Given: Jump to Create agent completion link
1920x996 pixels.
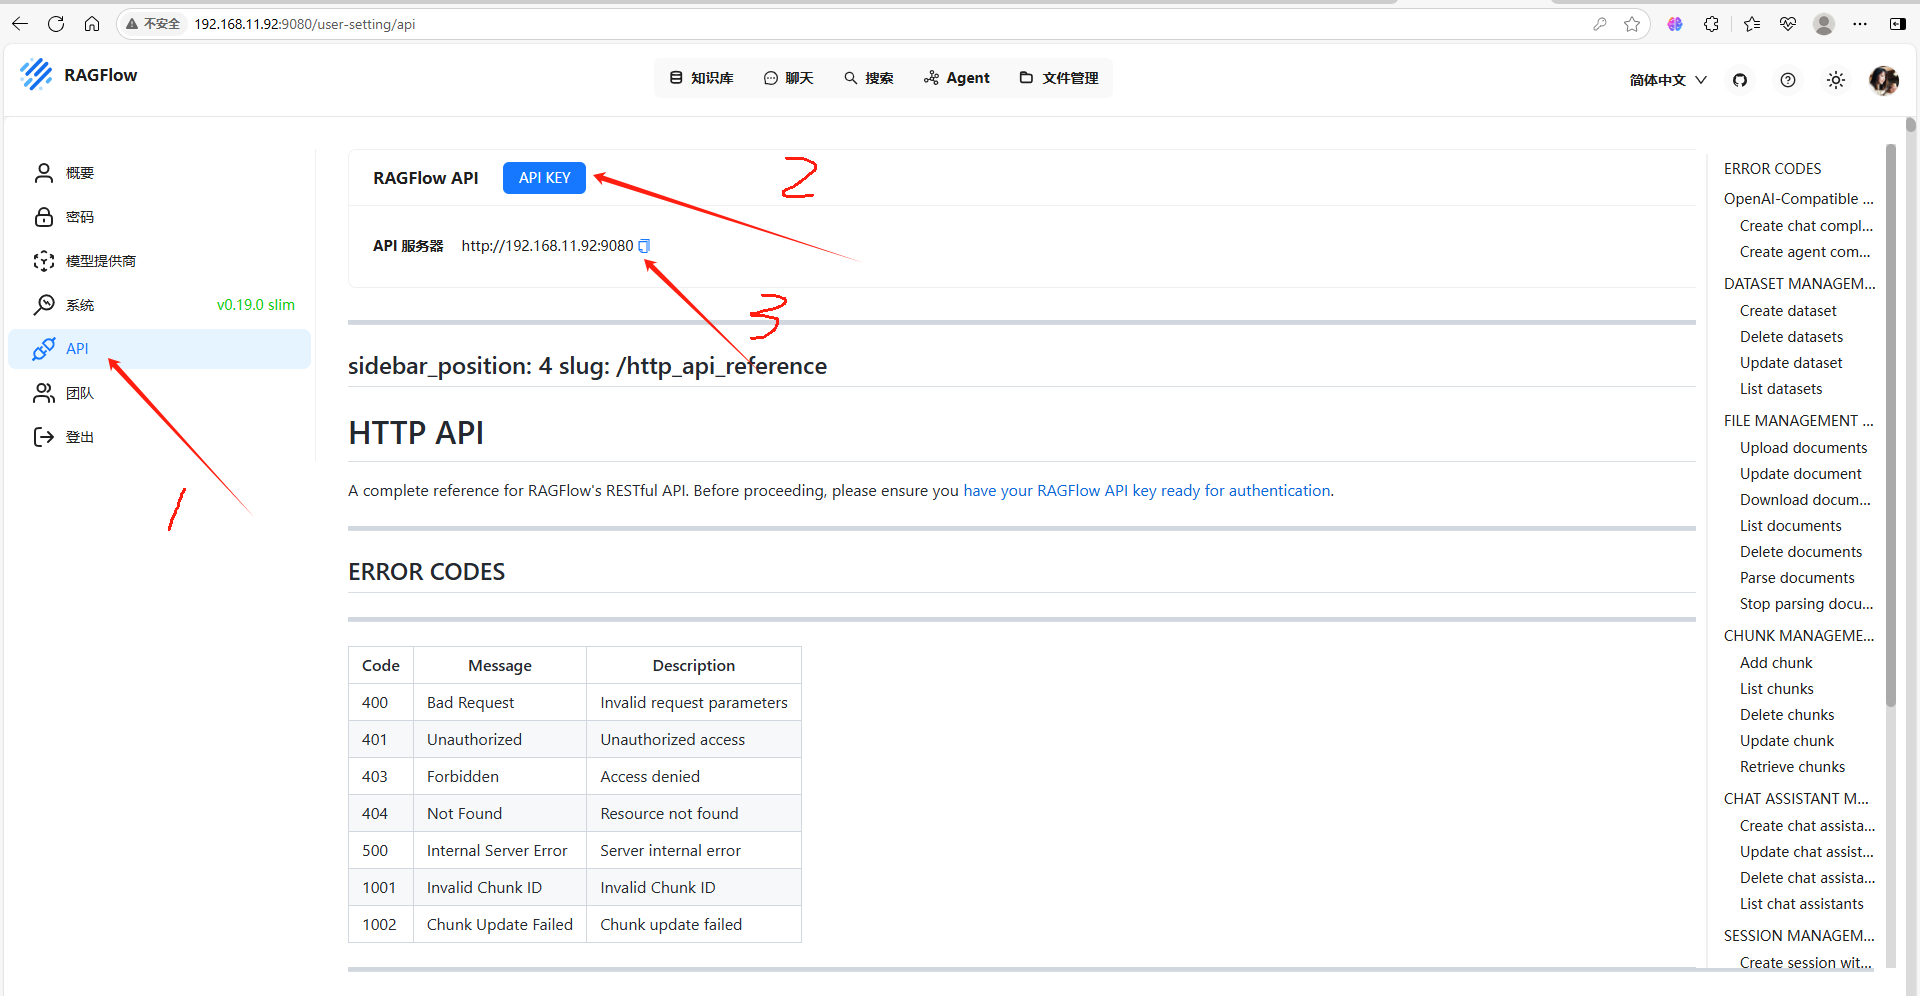Looking at the screenshot, I should pyautogui.click(x=1805, y=252).
